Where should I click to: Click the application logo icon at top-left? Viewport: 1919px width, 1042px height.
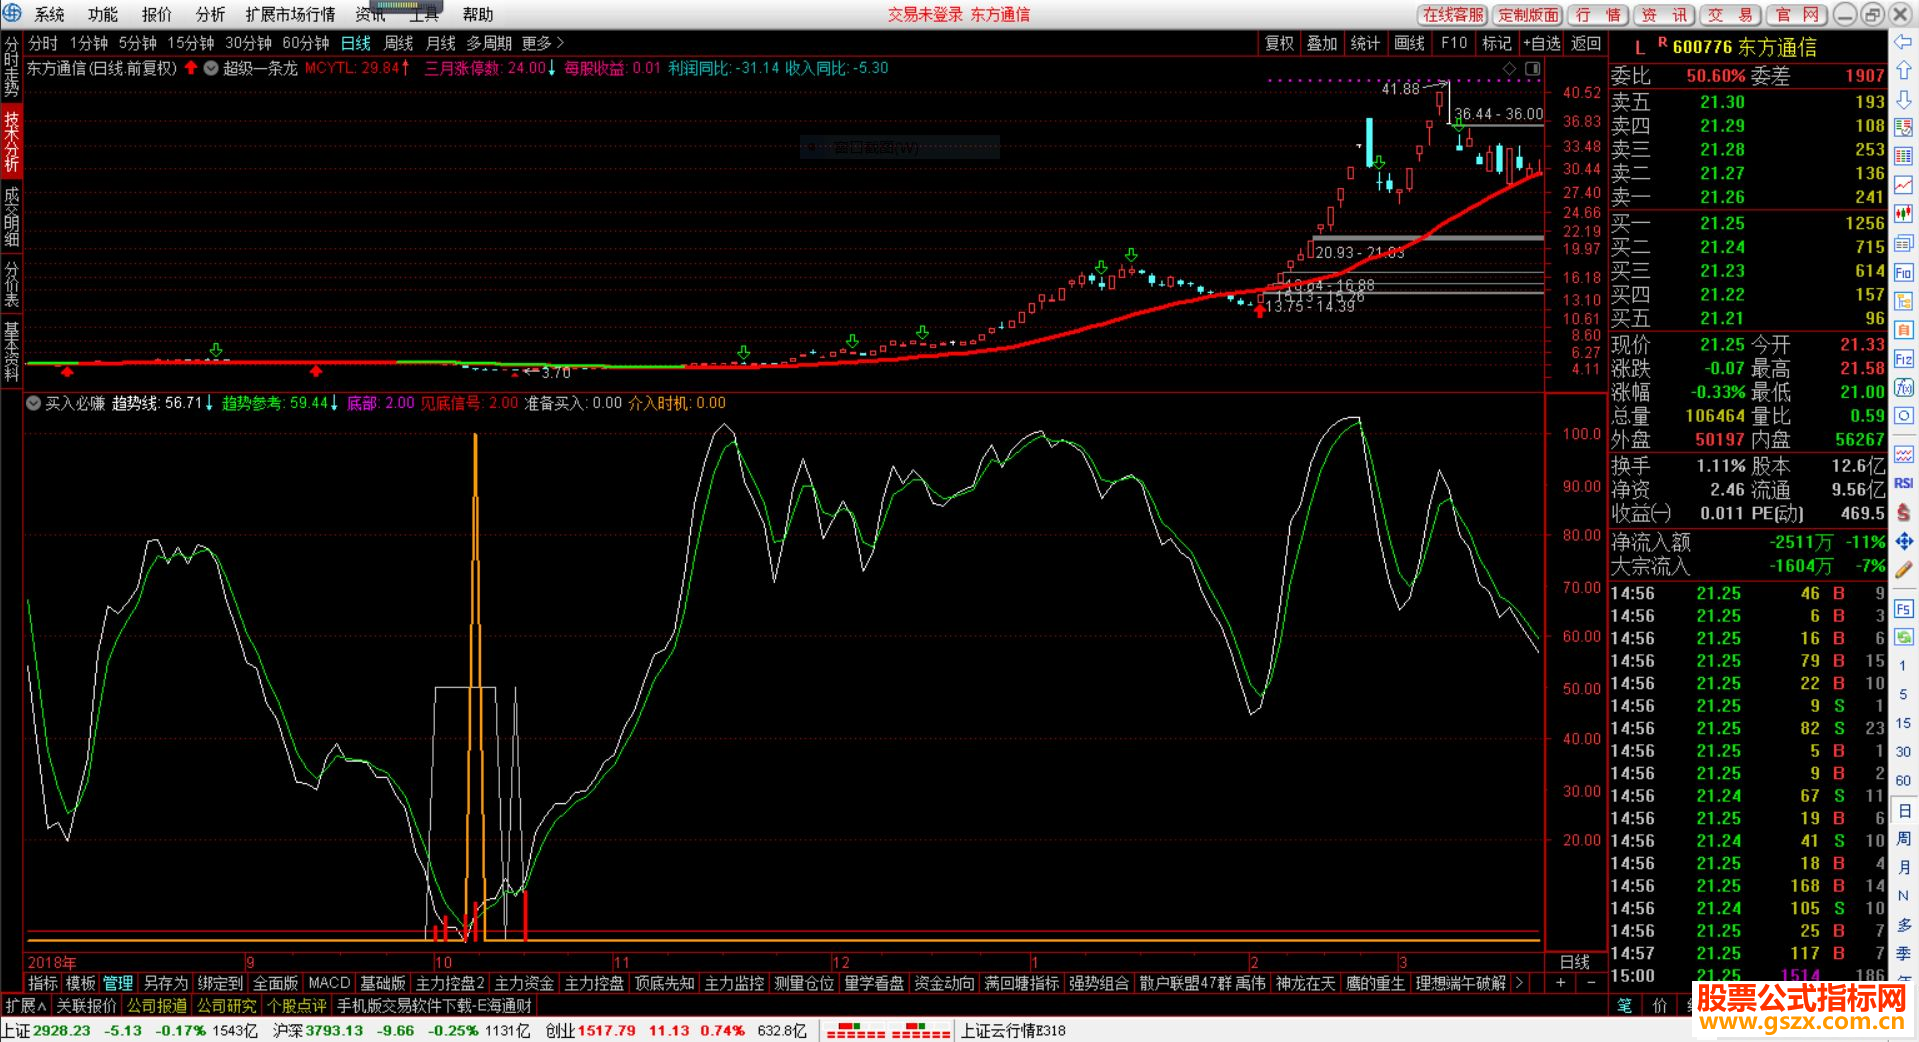(12, 13)
